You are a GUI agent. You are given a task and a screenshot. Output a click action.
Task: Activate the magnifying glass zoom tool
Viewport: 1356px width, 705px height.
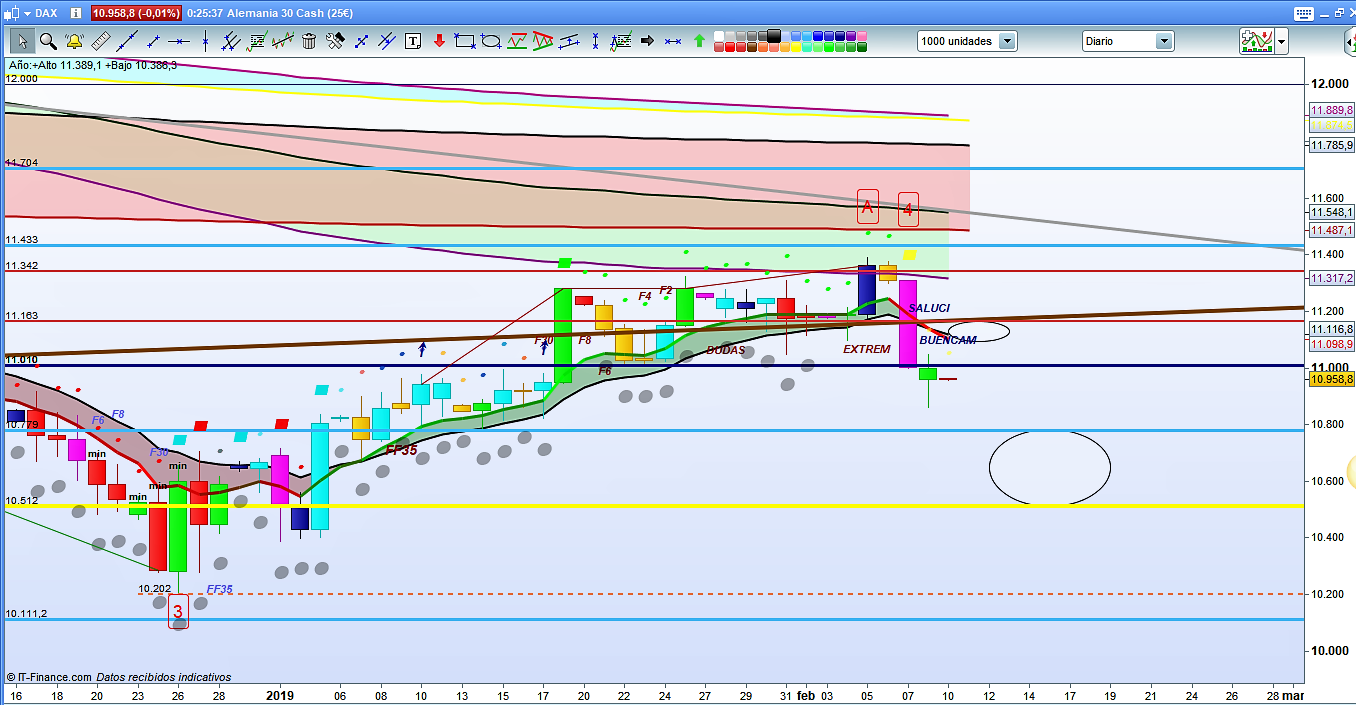coord(48,41)
